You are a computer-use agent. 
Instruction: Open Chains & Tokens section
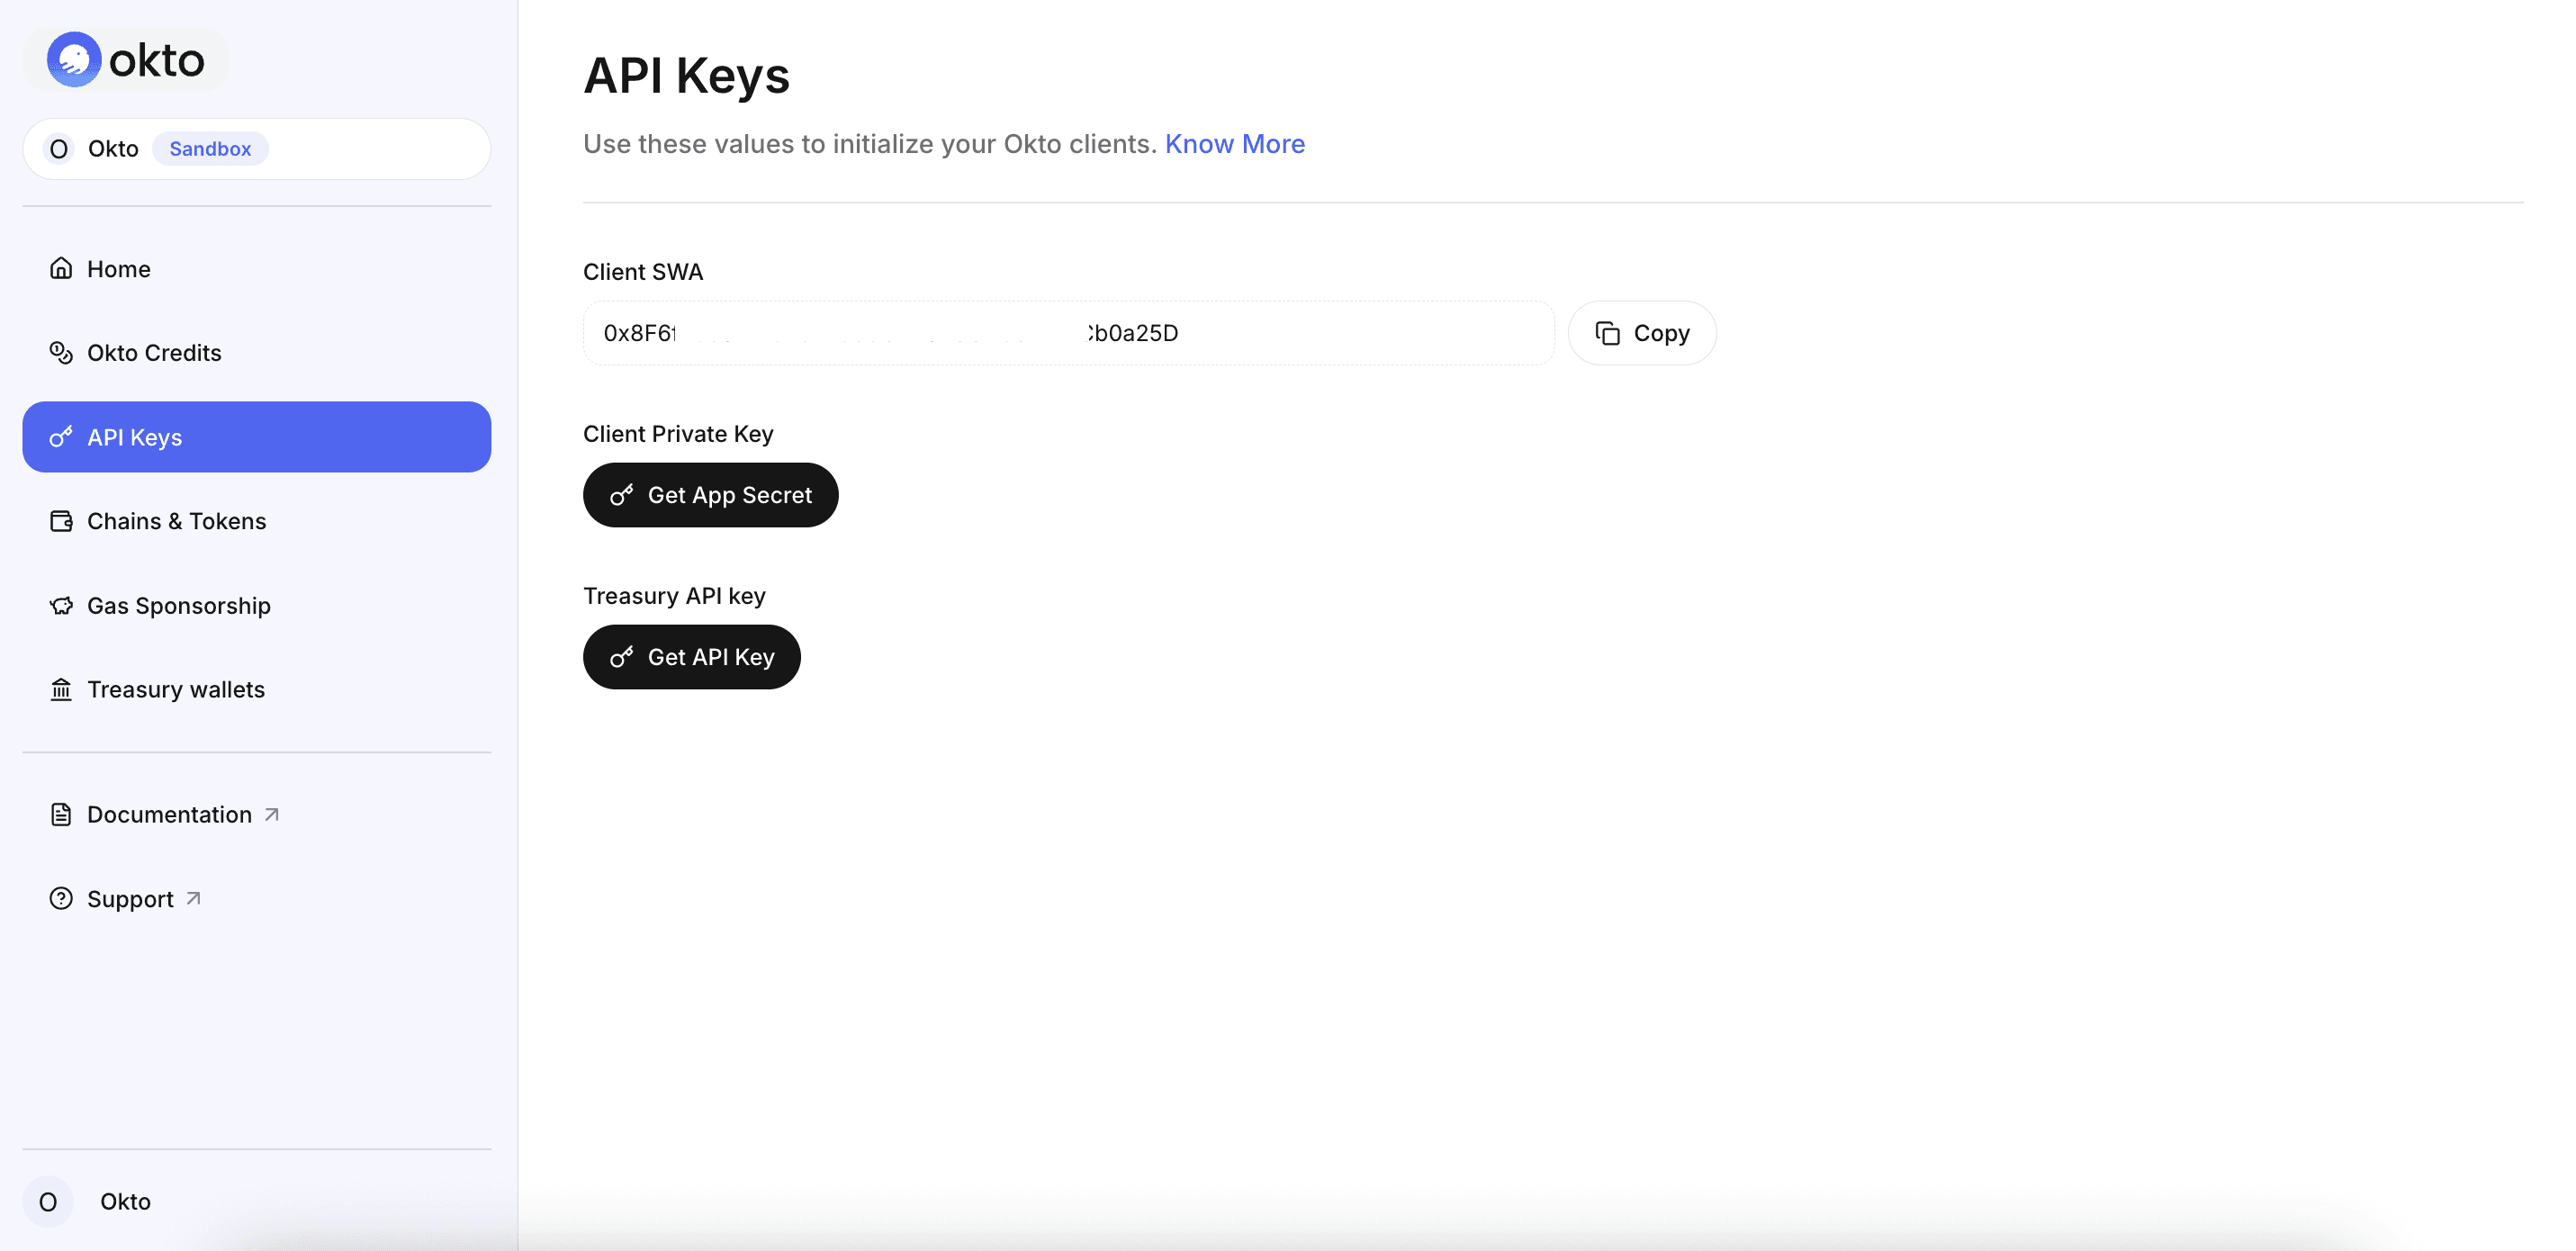pyautogui.click(x=257, y=521)
